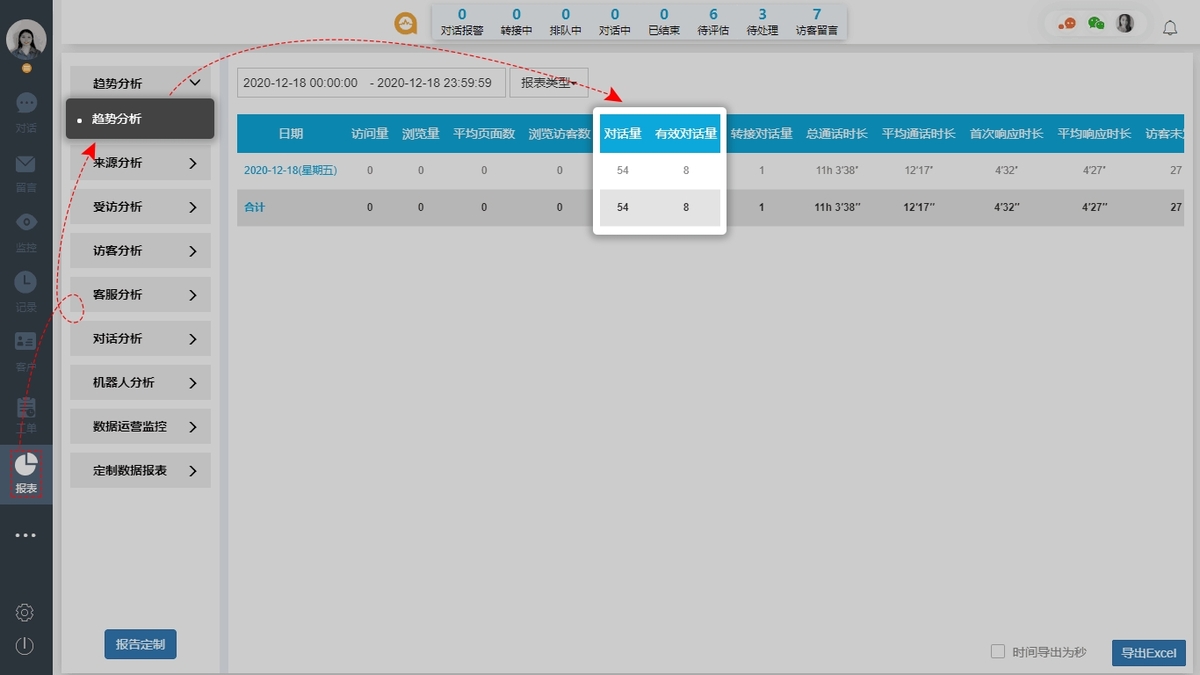The width and height of the screenshot is (1200, 675).
Task: Open the 留言 messages envelope icon
Action: pyautogui.click(x=26, y=164)
